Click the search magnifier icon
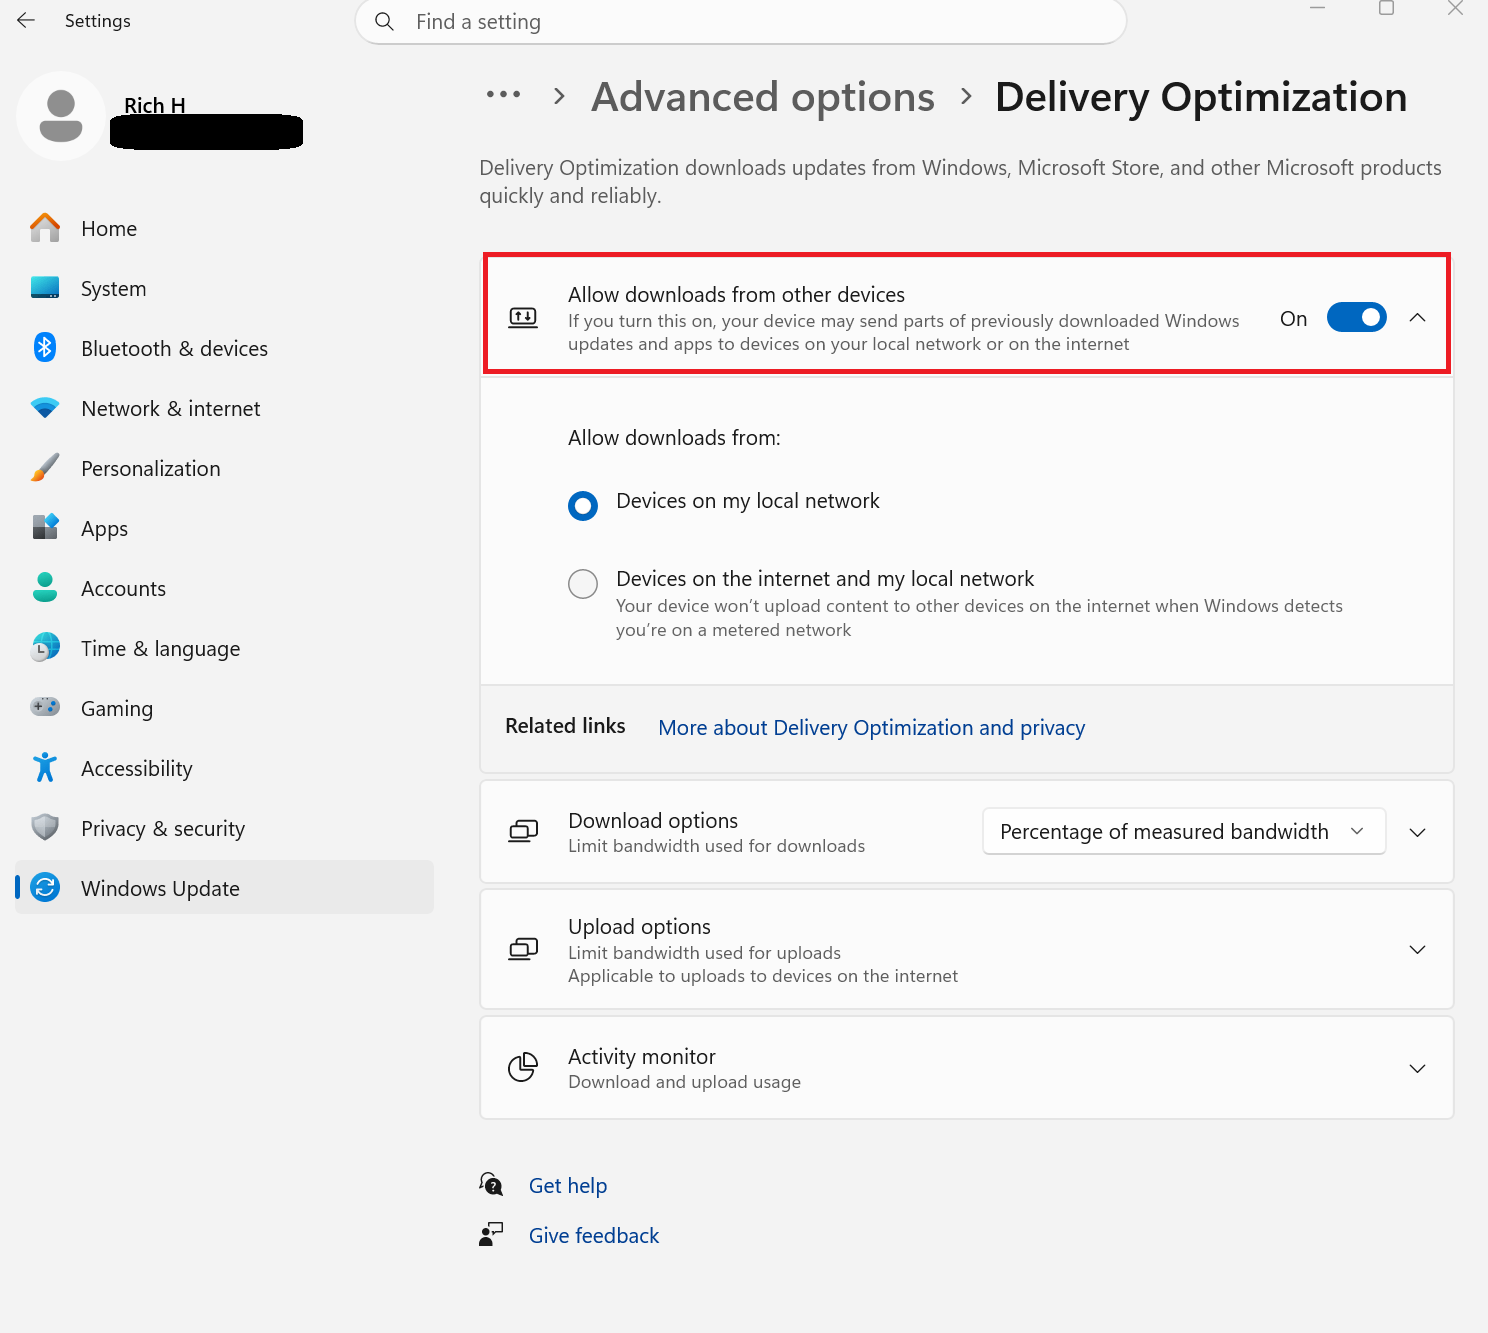1488x1333 pixels. tap(384, 21)
